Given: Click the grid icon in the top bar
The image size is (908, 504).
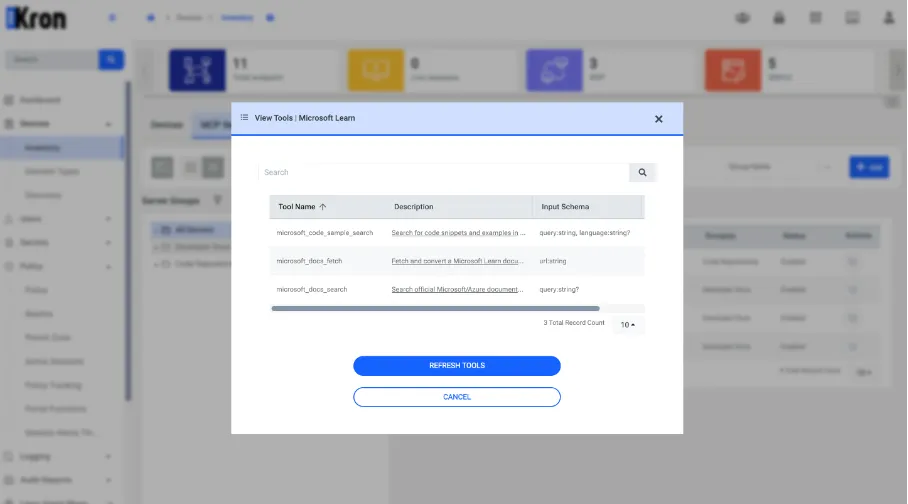Looking at the screenshot, I should [x=815, y=18].
